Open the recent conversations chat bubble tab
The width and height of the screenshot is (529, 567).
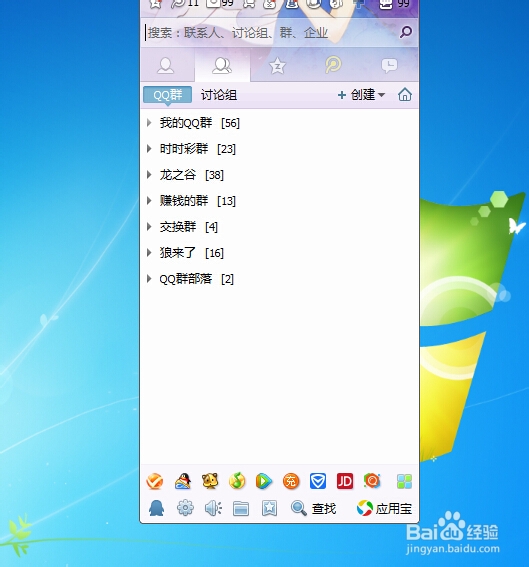pos(389,66)
